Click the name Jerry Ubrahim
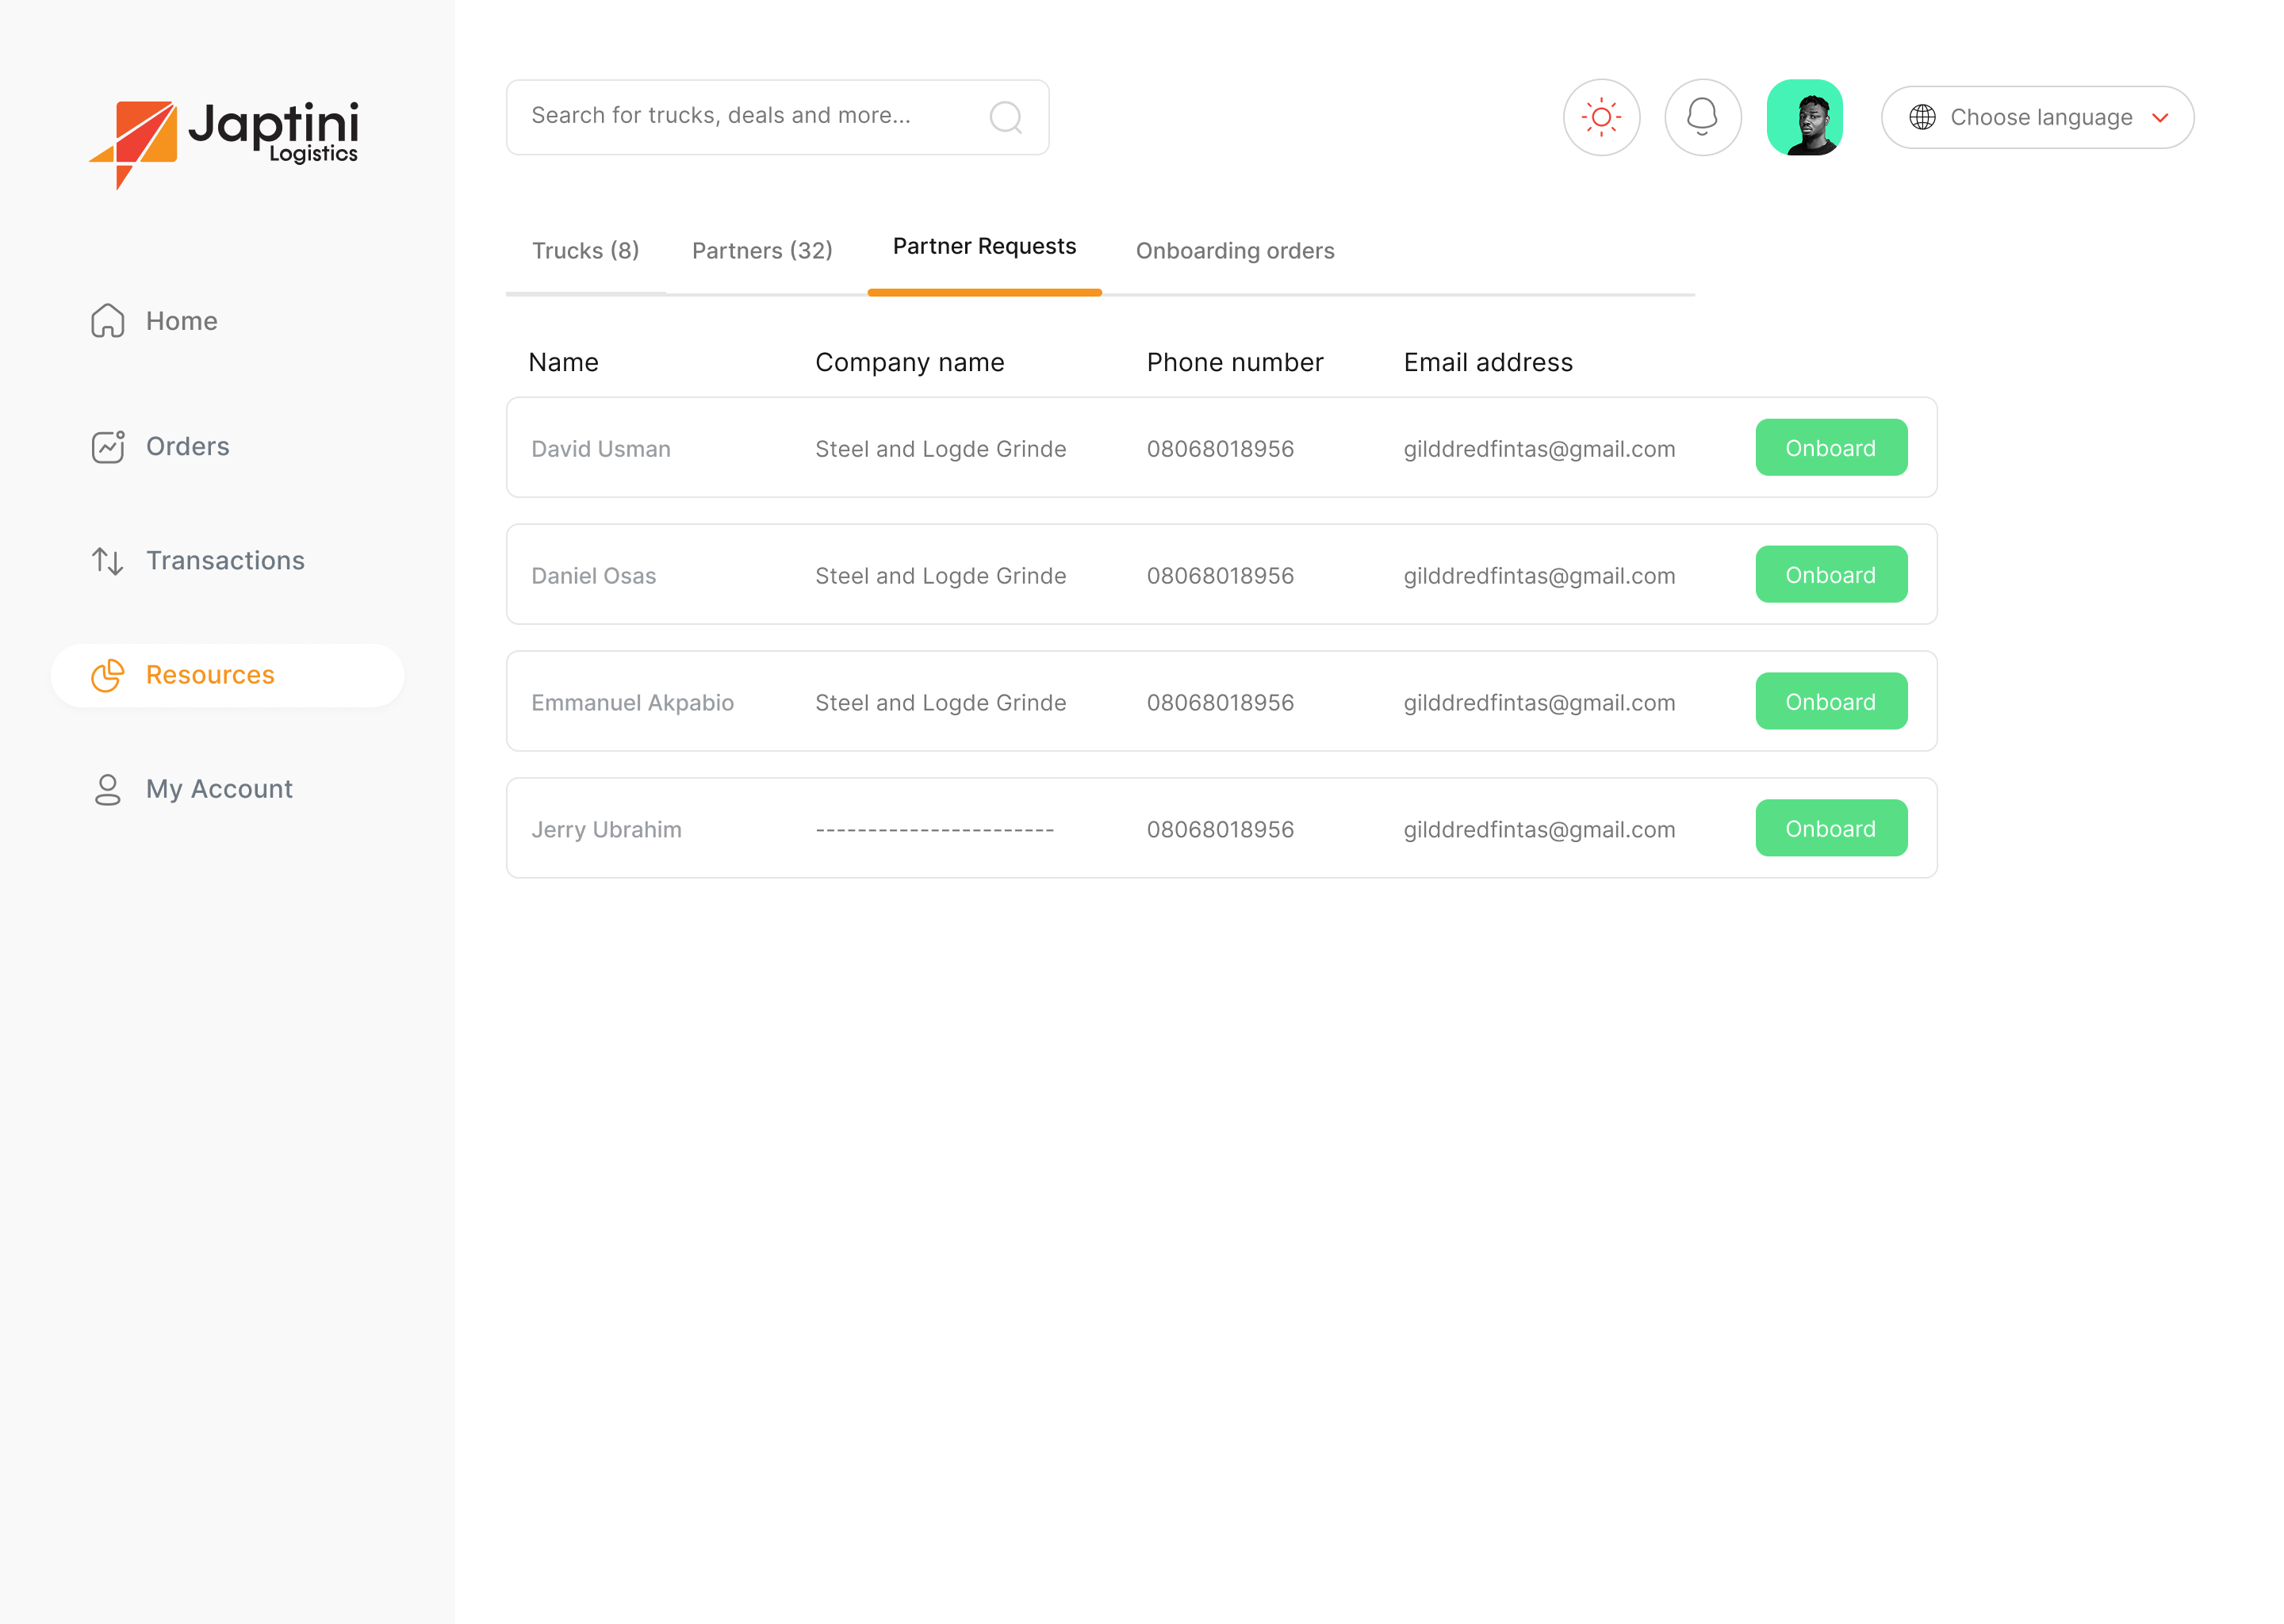Image resolution: width=2284 pixels, height=1624 pixels. point(607,830)
